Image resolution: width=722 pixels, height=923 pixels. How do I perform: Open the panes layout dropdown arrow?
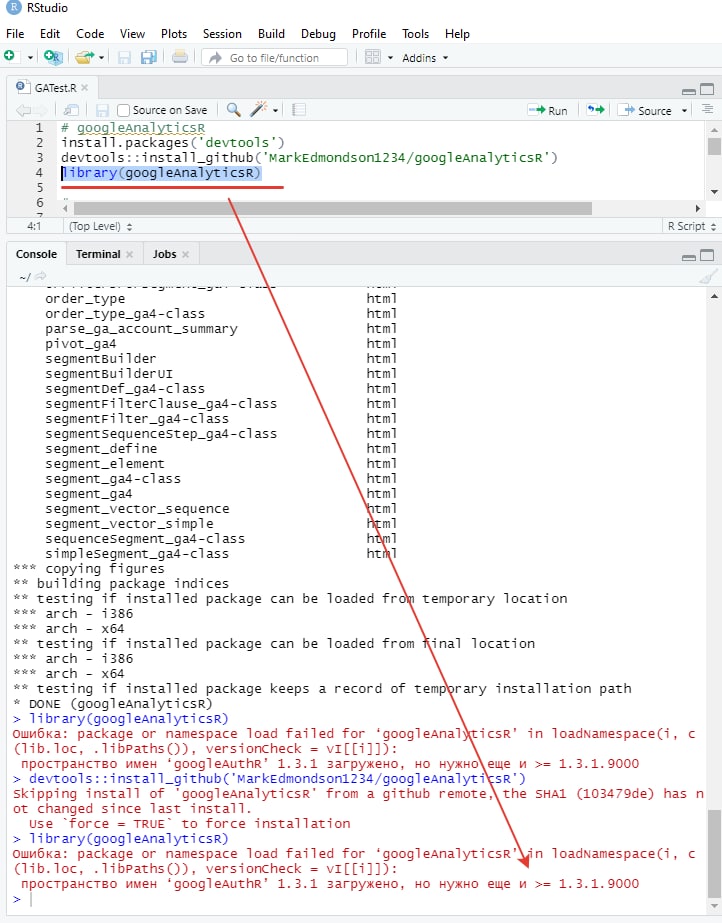coord(390,58)
